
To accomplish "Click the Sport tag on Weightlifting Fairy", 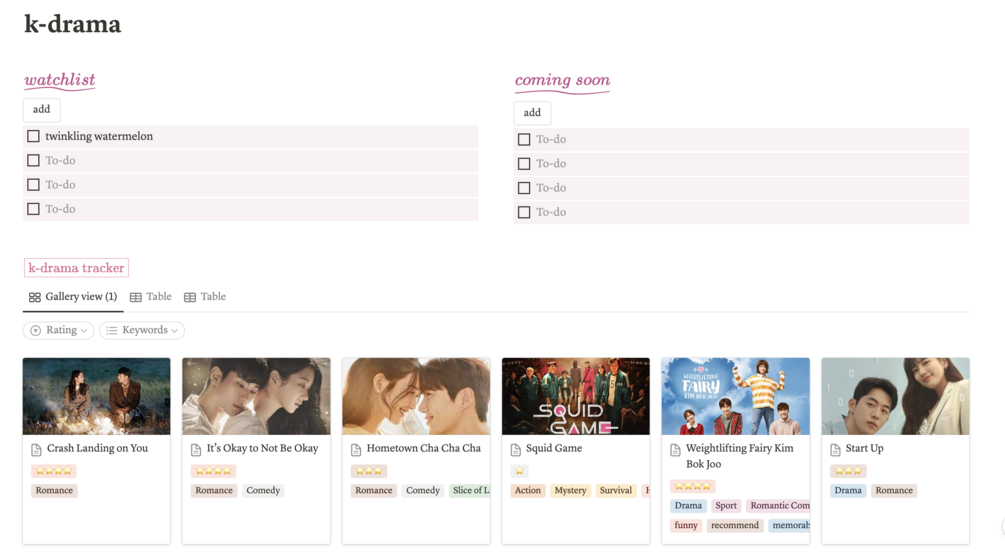I will (726, 506).
